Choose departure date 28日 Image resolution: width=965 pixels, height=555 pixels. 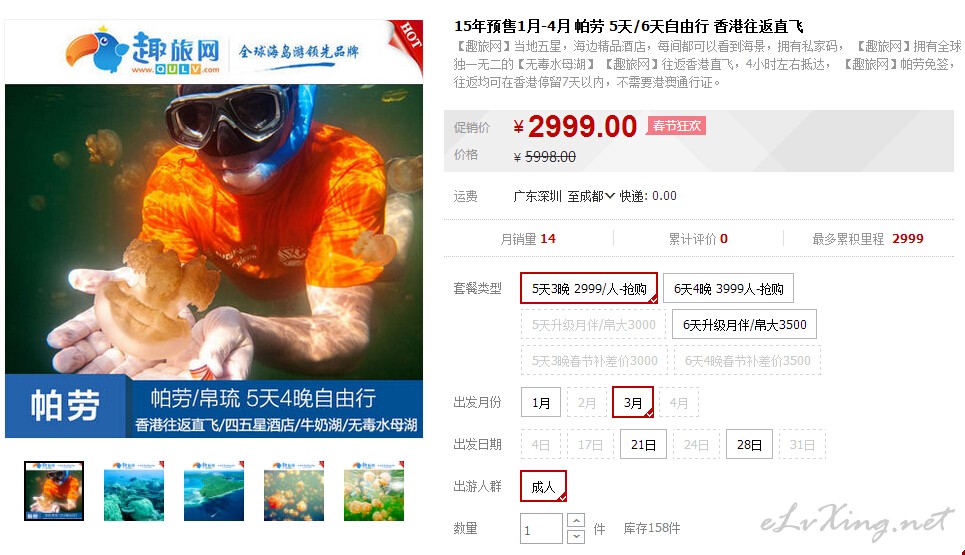[x=749, y=444]
